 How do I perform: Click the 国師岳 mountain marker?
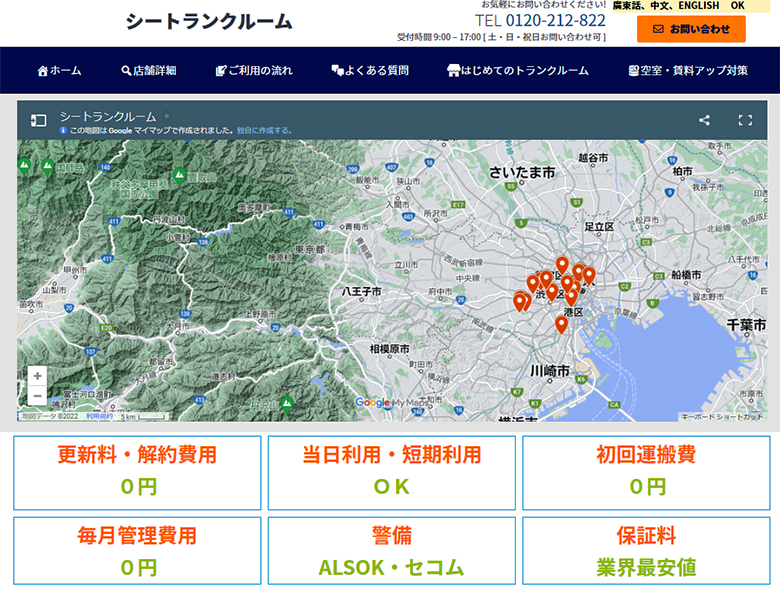pyautogui.click(x=48, y=166)
